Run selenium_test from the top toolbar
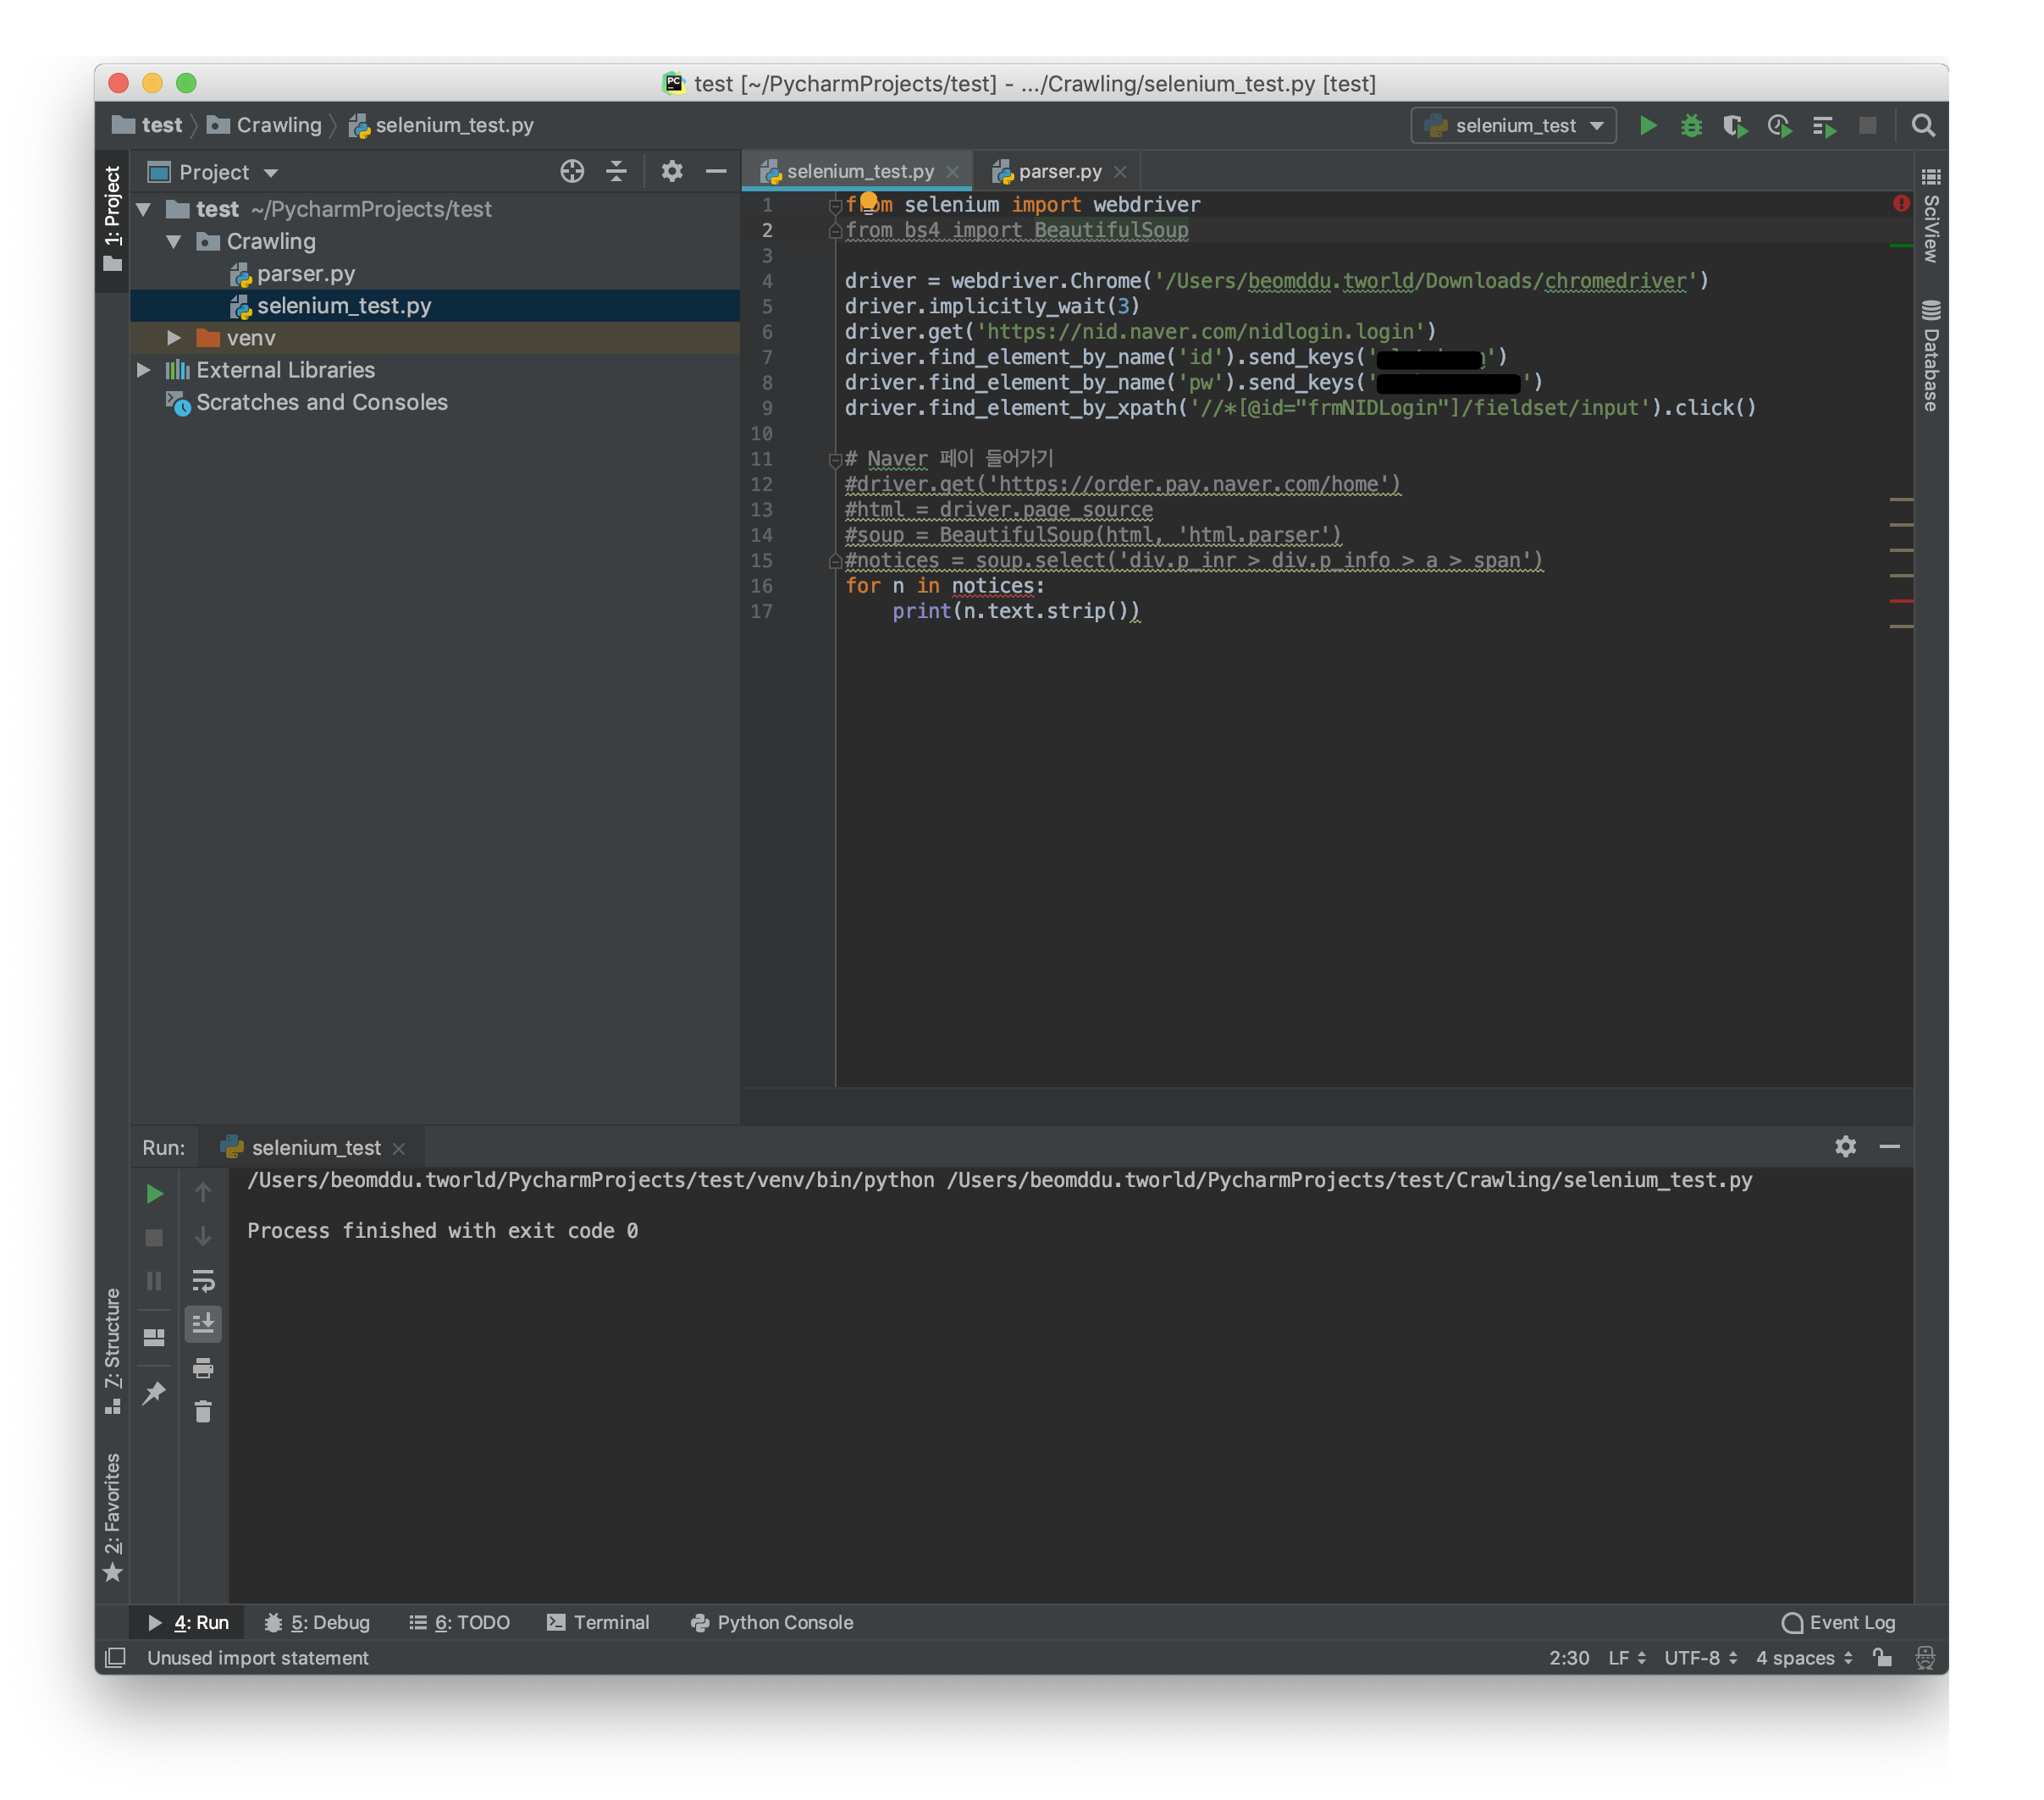This screenshot has height=1800, width=2044. 1648,125
